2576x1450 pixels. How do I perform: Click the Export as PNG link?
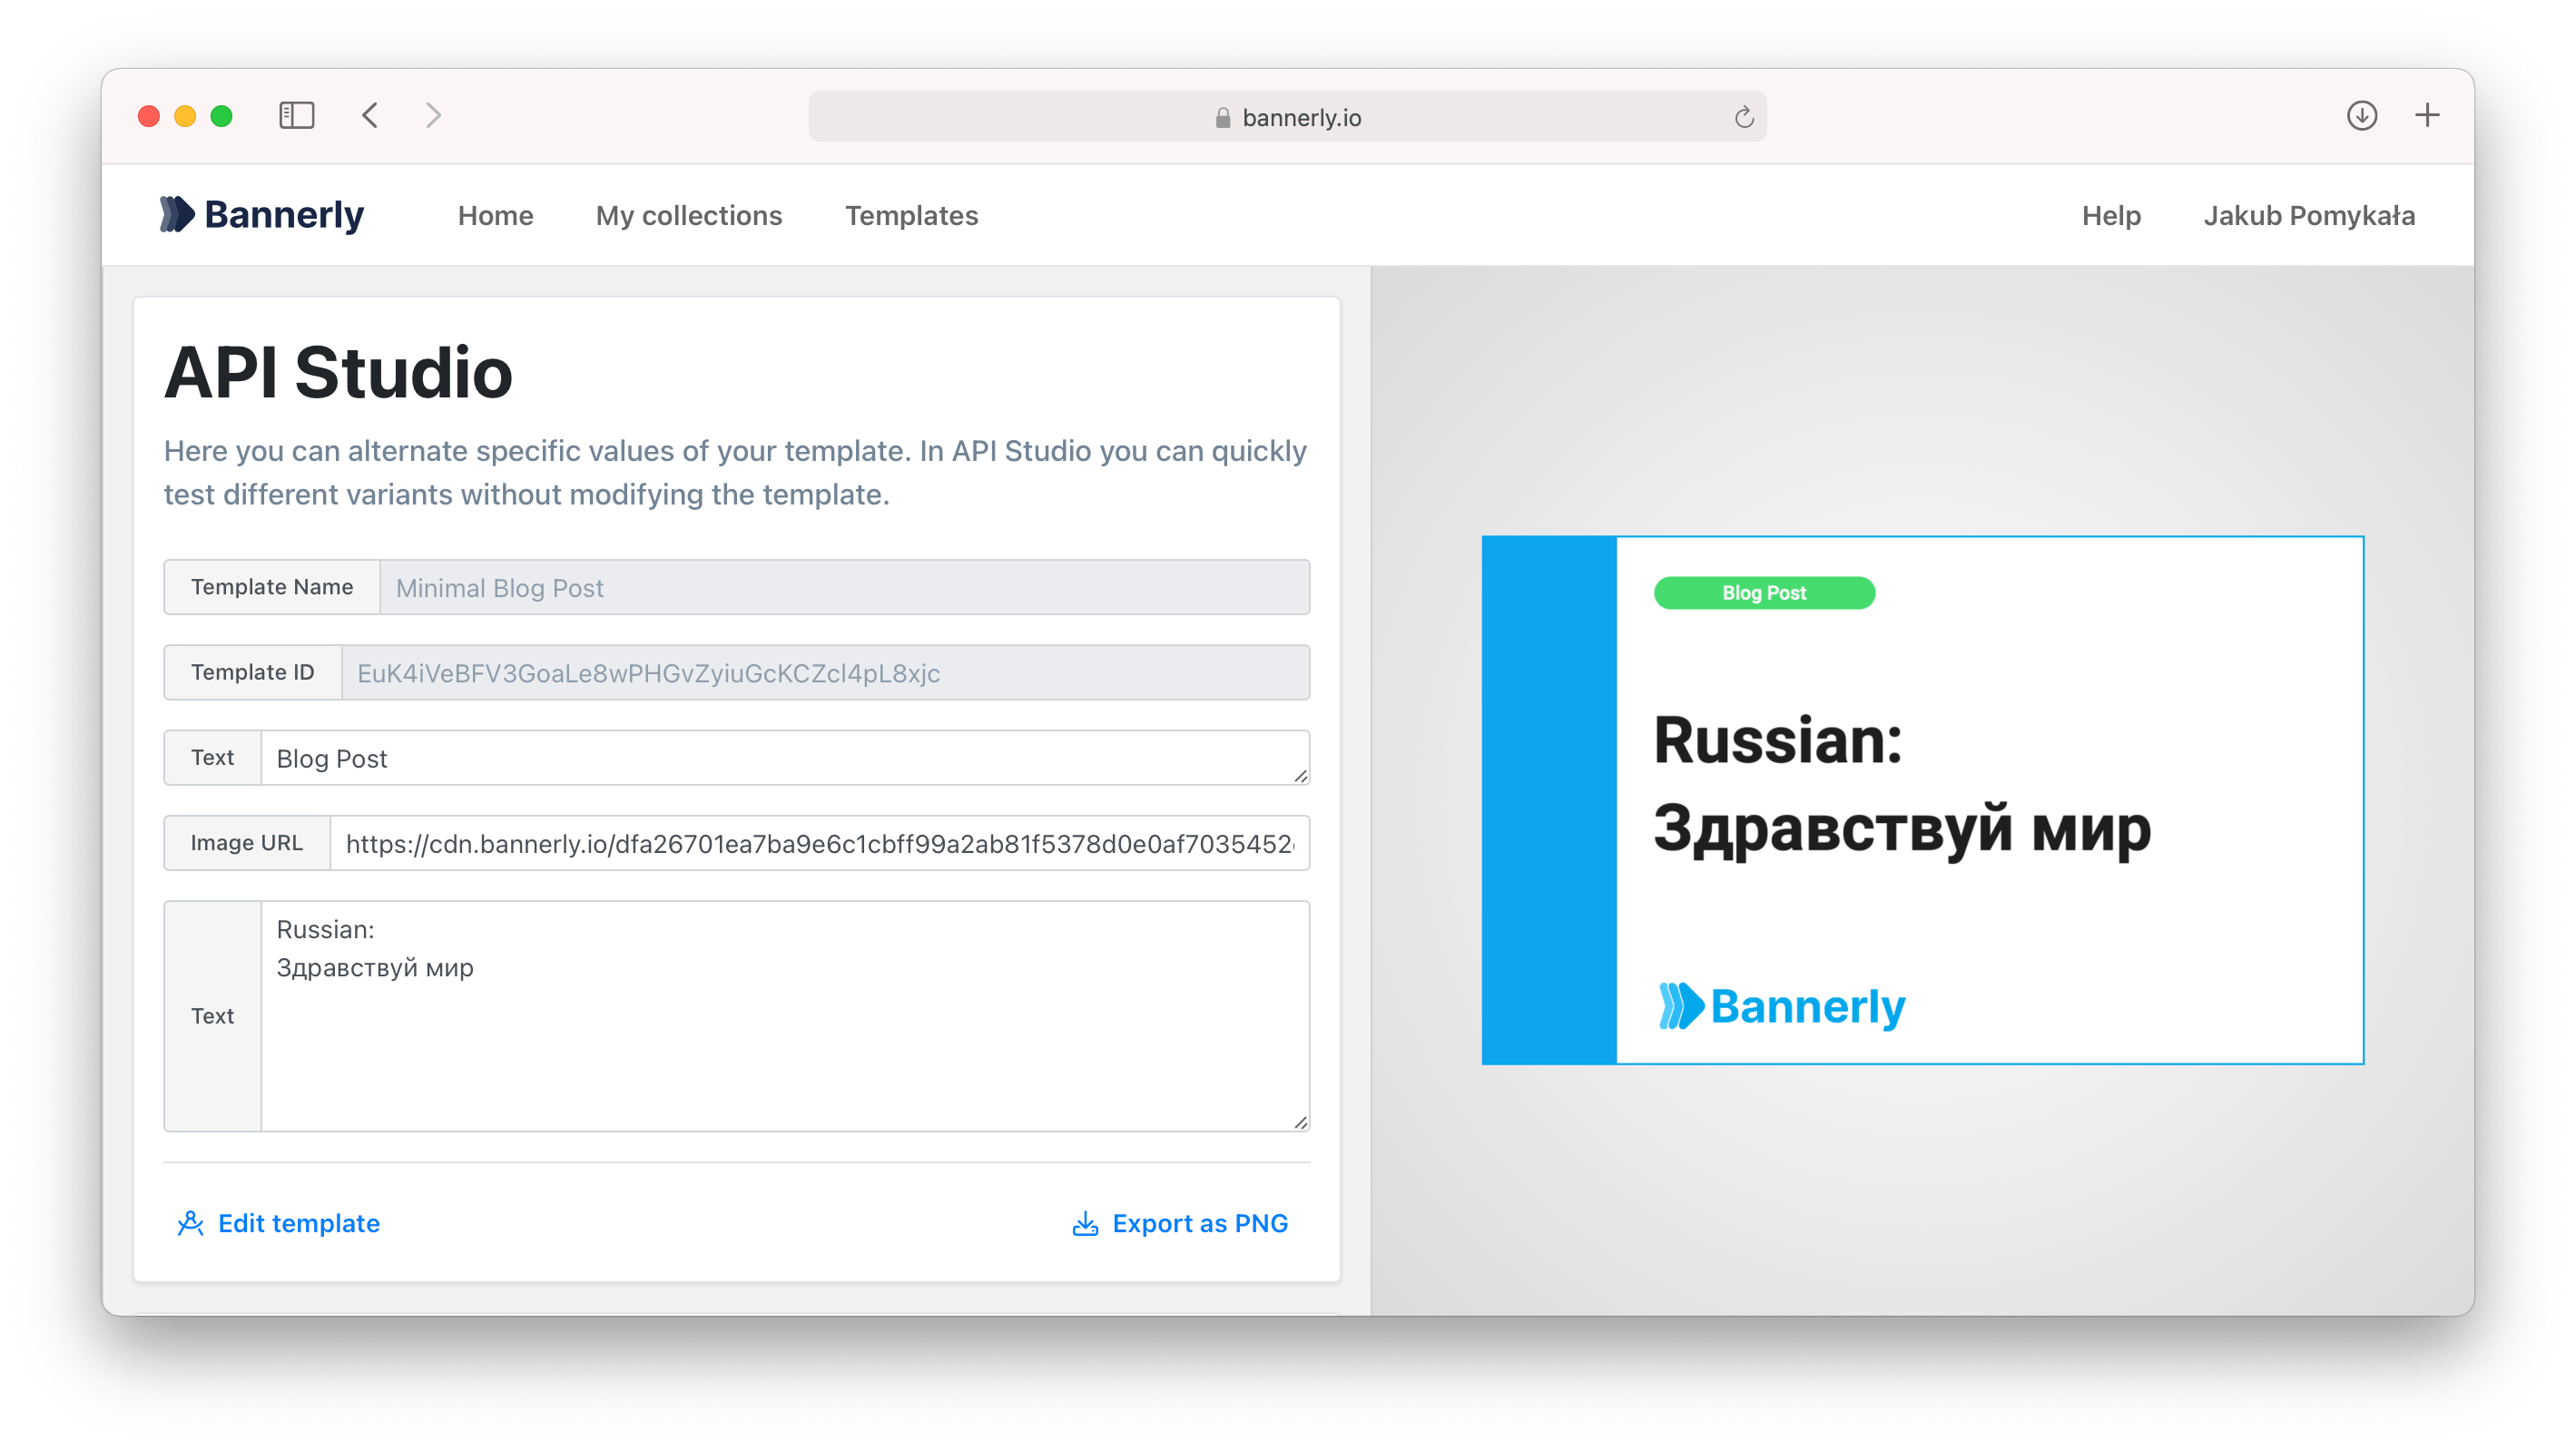1180,1223
